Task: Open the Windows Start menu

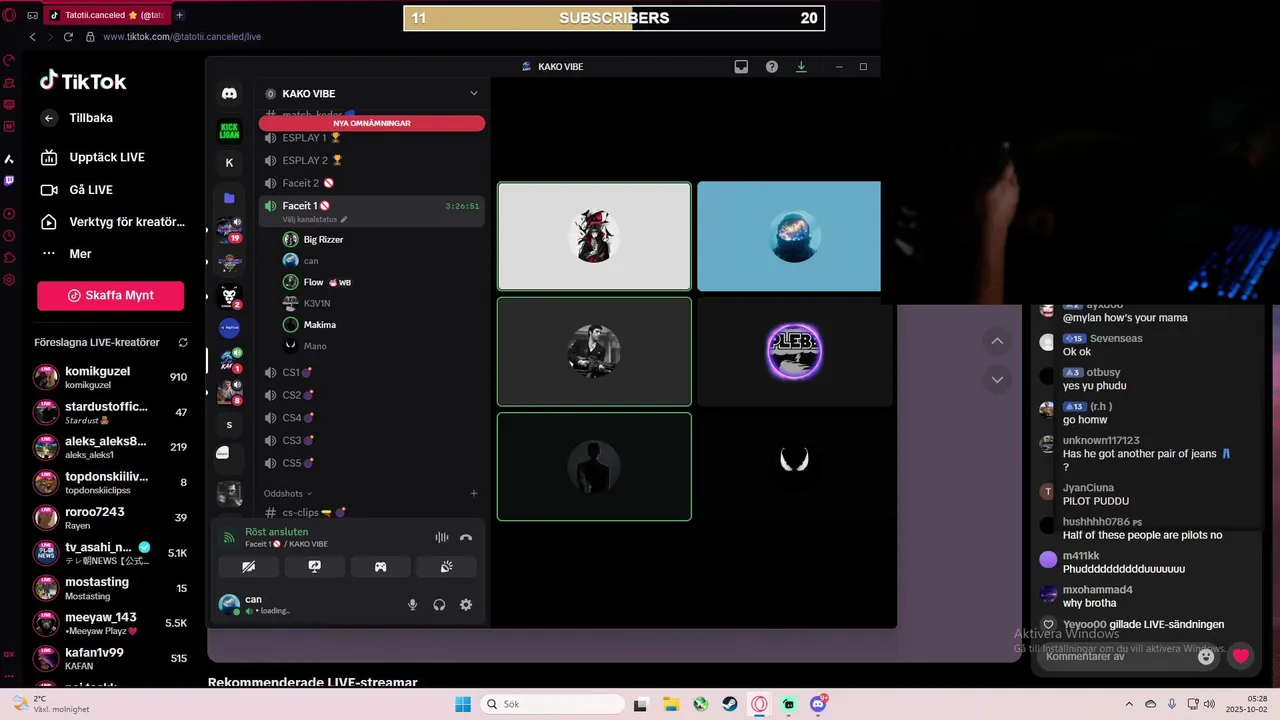Action: click(x=463, y=704)
